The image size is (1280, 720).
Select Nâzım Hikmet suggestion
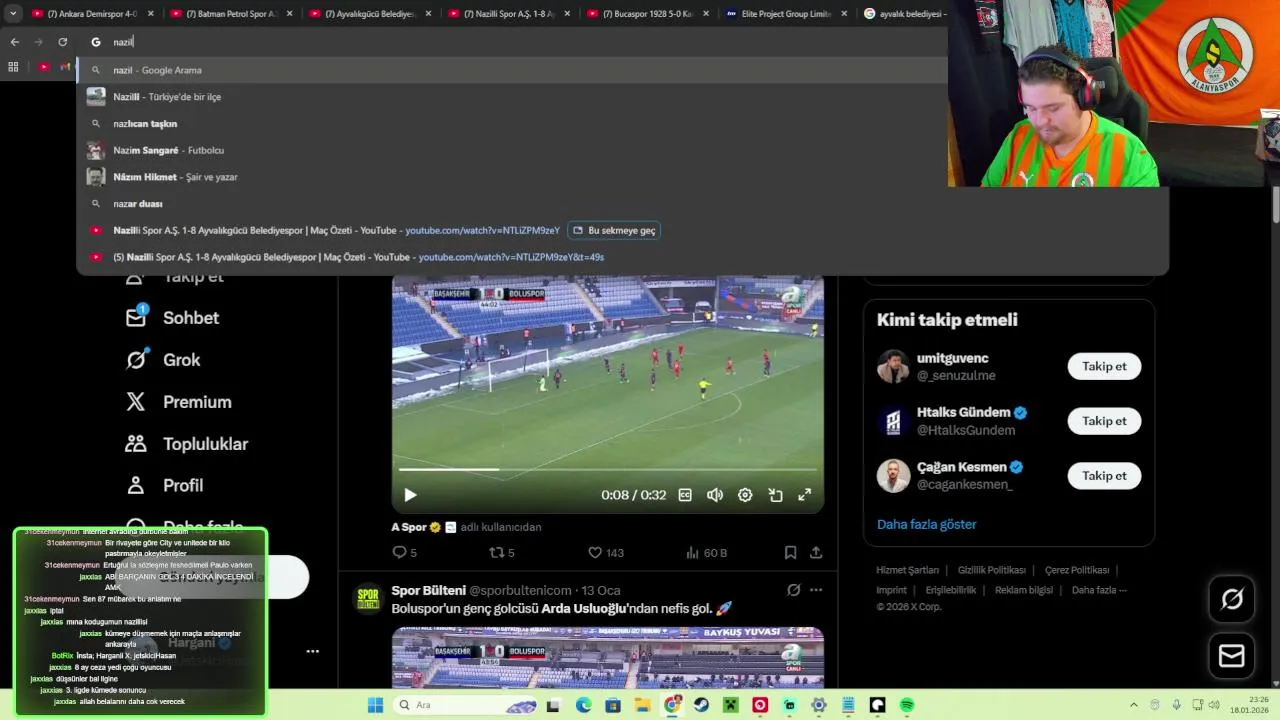click(x=512, y=177)
